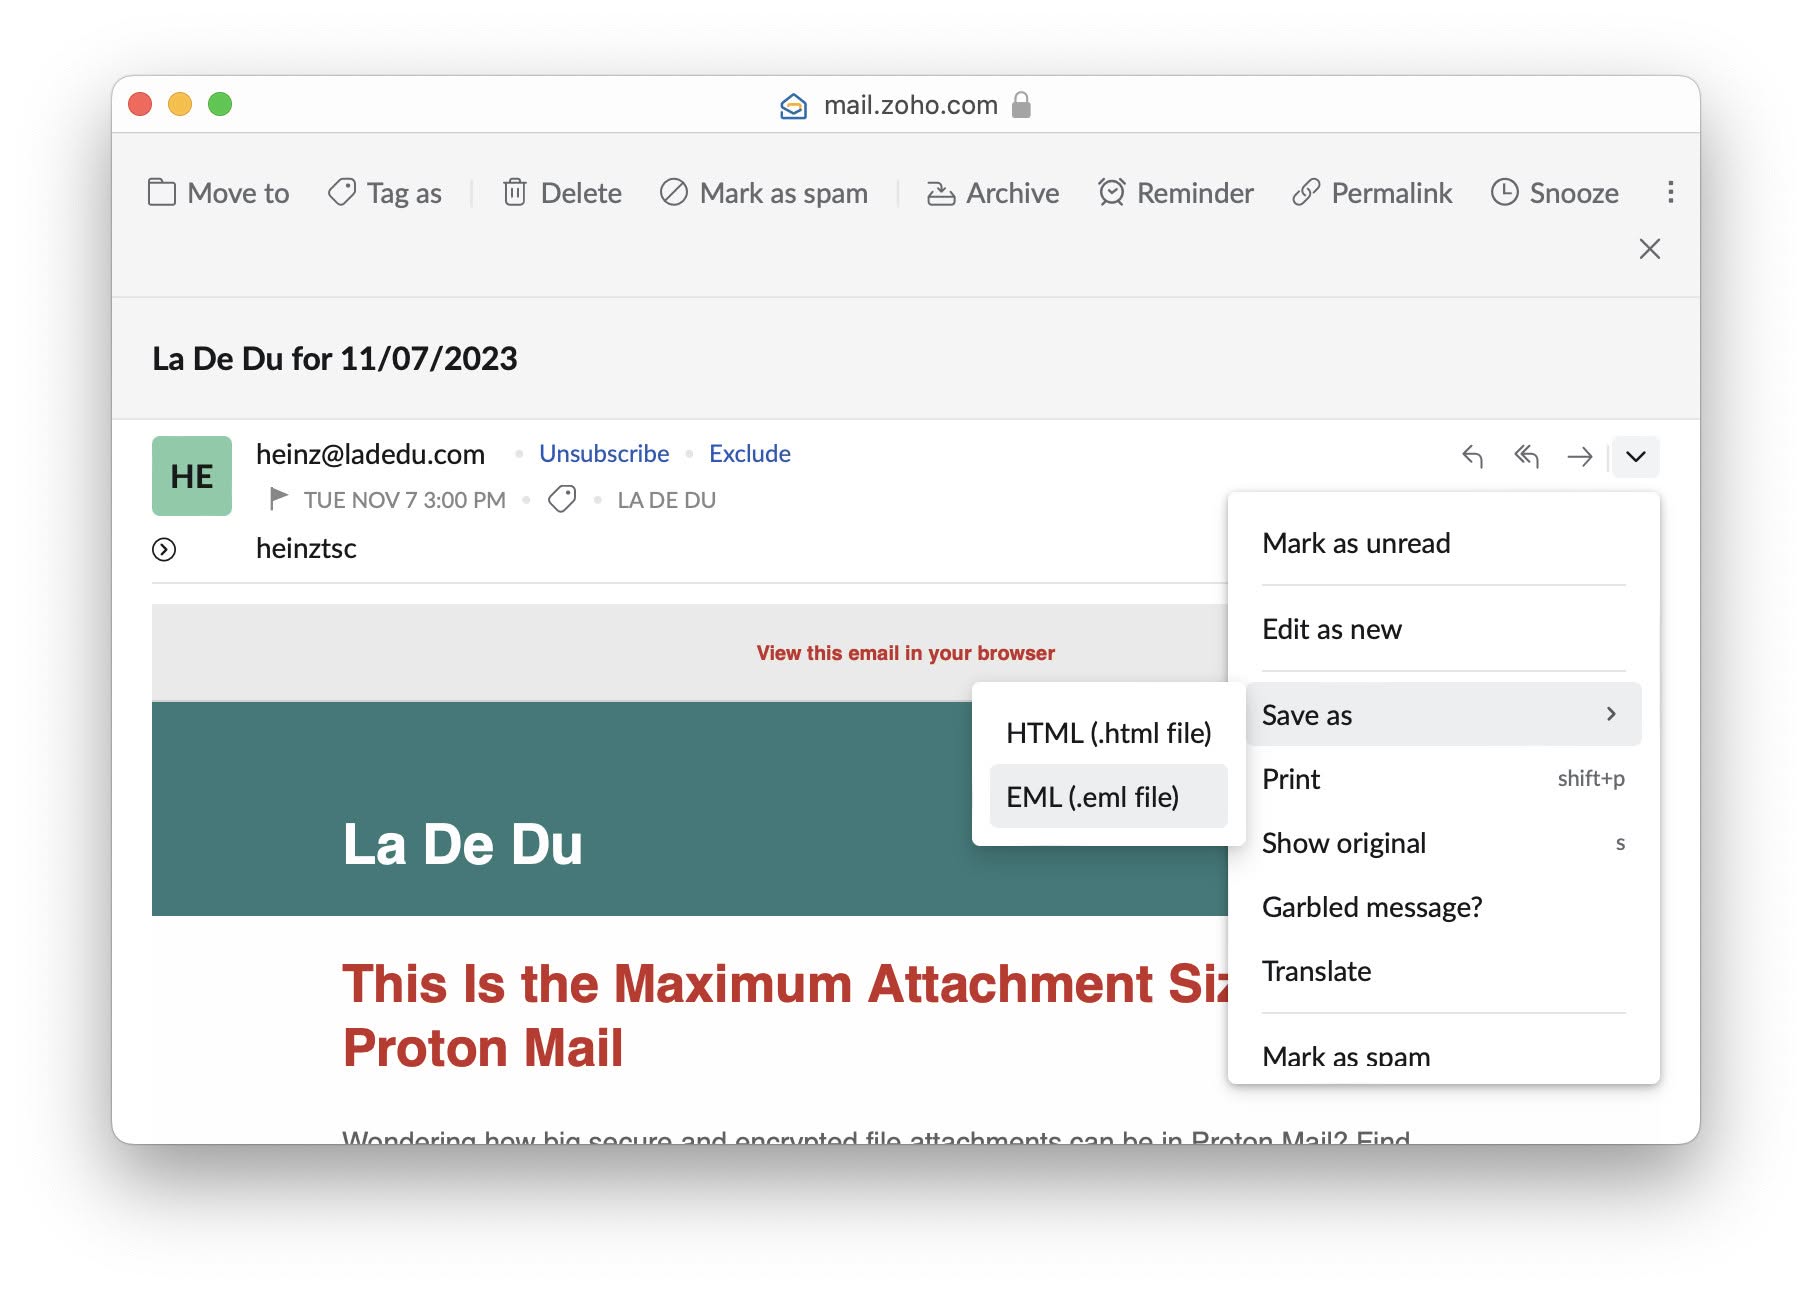Choose HTML (.html file) format

tap(1108, 733)
